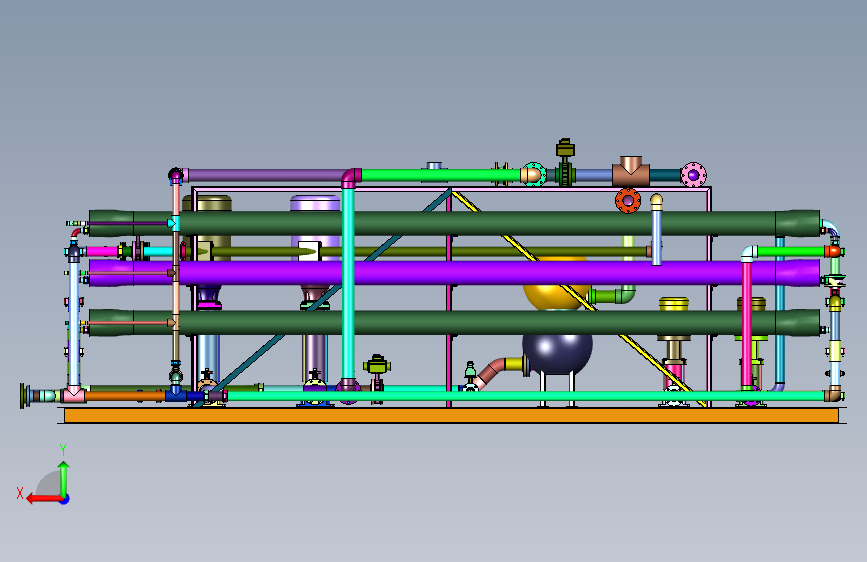Select the light blue vertical pipe at far left
This screenshot has width=867, height=562.
point(74,324)
